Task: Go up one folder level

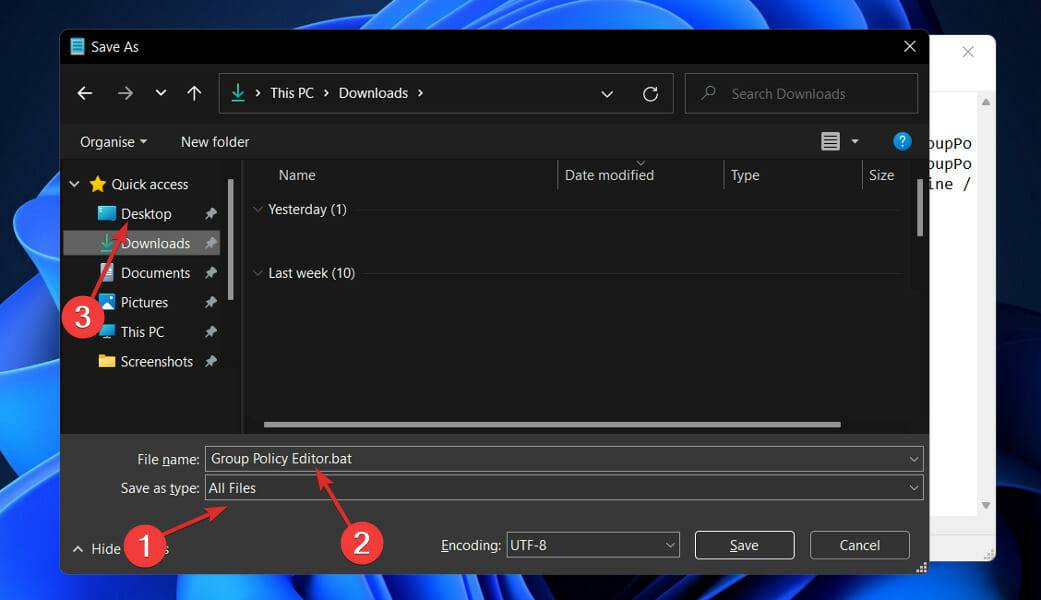Action: 194,92
